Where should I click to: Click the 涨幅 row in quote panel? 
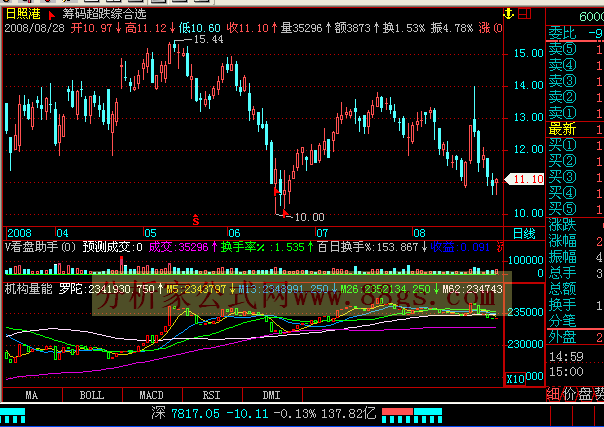coord(576,241)
